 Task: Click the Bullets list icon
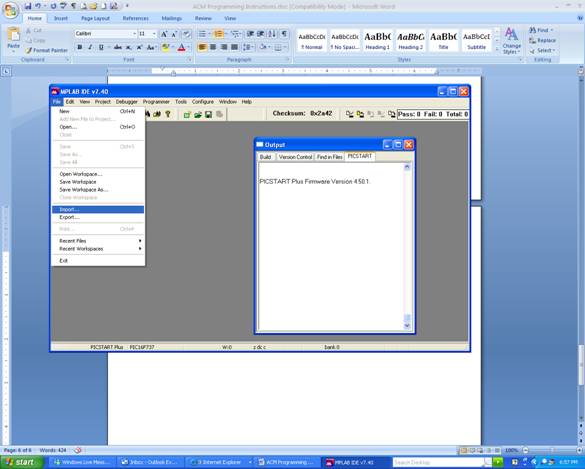202,34
